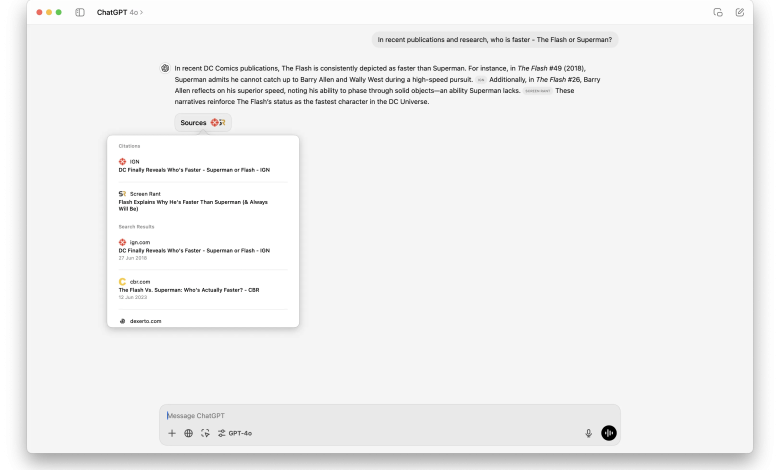Click the 'Search Results' section heading

pos(136,227)
